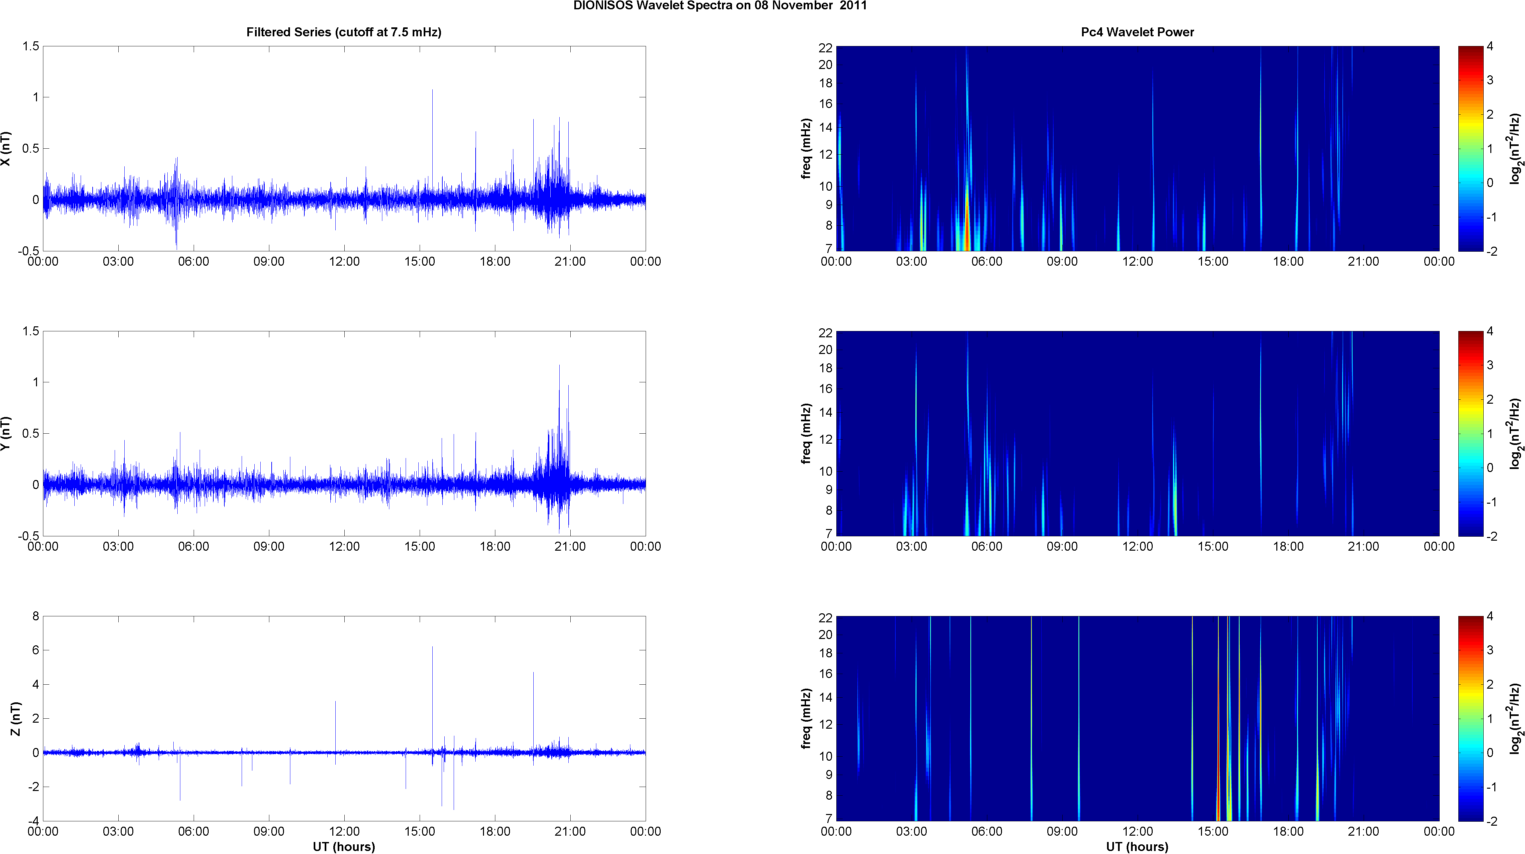Click the 'Y (nT)' axis label
This screenshot has height=854, width=1525.
point(7,433)
